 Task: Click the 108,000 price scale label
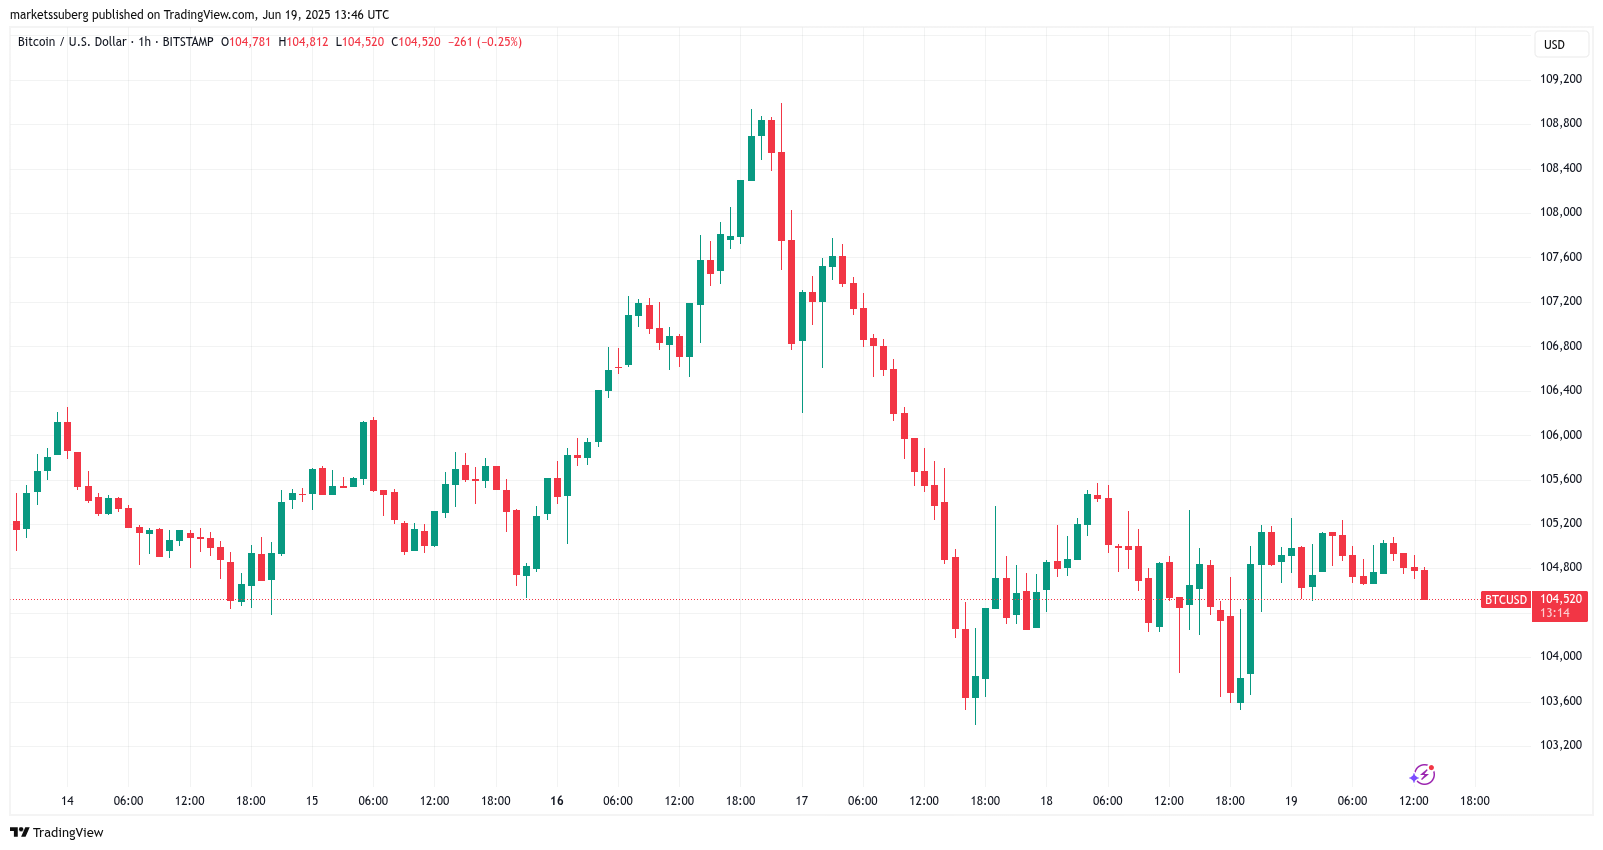(1560, 212)
